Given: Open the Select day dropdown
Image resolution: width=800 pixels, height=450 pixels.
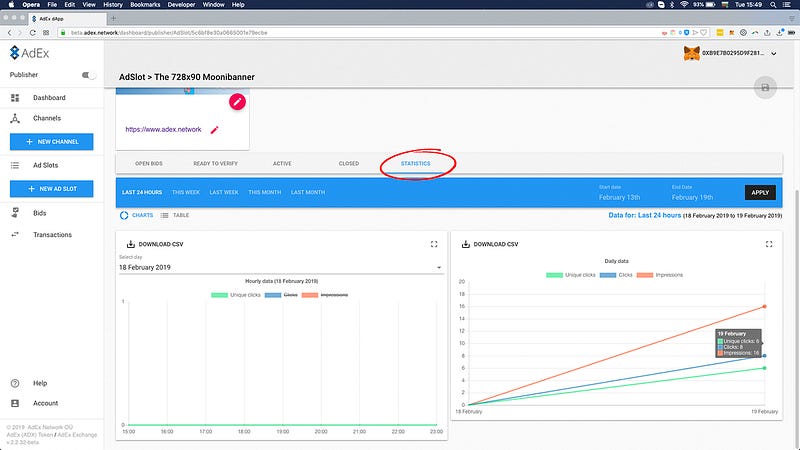Looking at the screenshot, I should [280, 268].
